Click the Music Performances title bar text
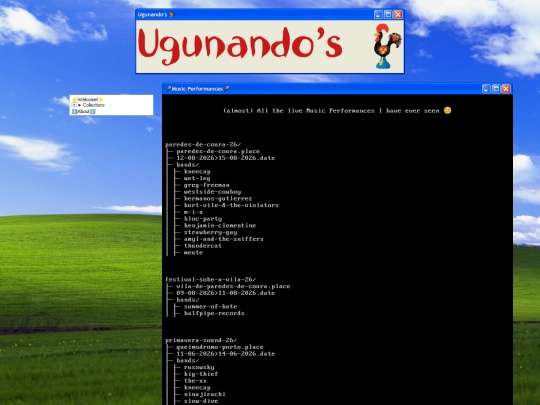 [197, 89]
